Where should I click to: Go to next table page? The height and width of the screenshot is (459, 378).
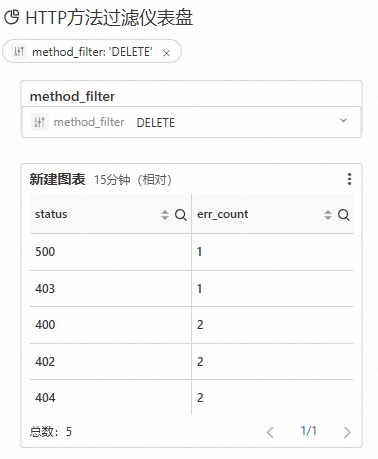click(347, 432)
